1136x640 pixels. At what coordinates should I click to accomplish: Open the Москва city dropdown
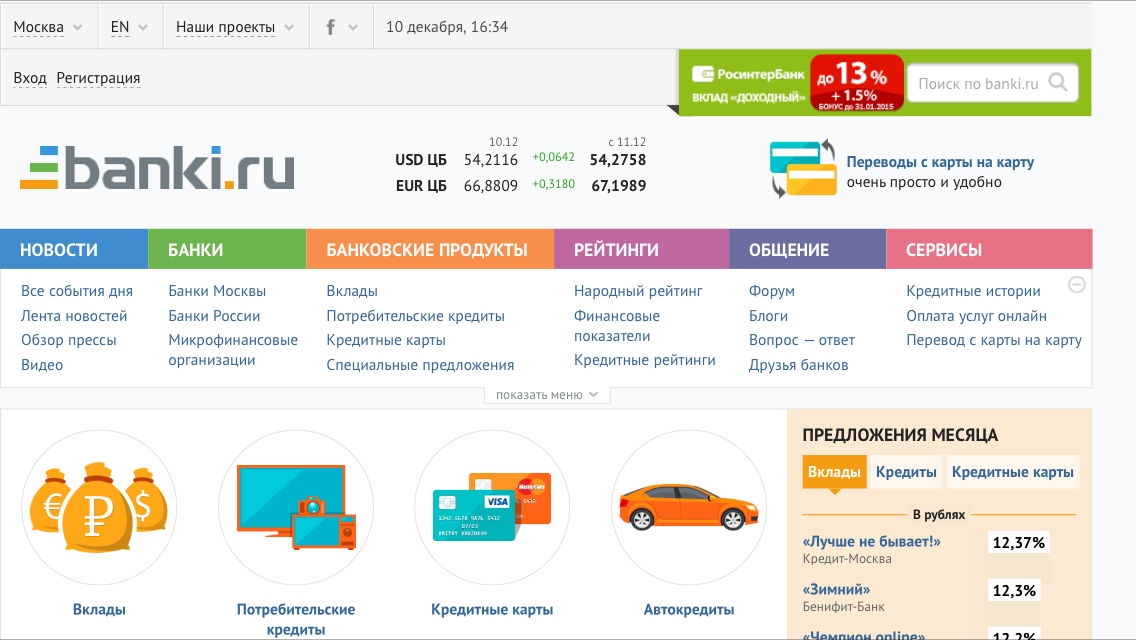[48, 28]
